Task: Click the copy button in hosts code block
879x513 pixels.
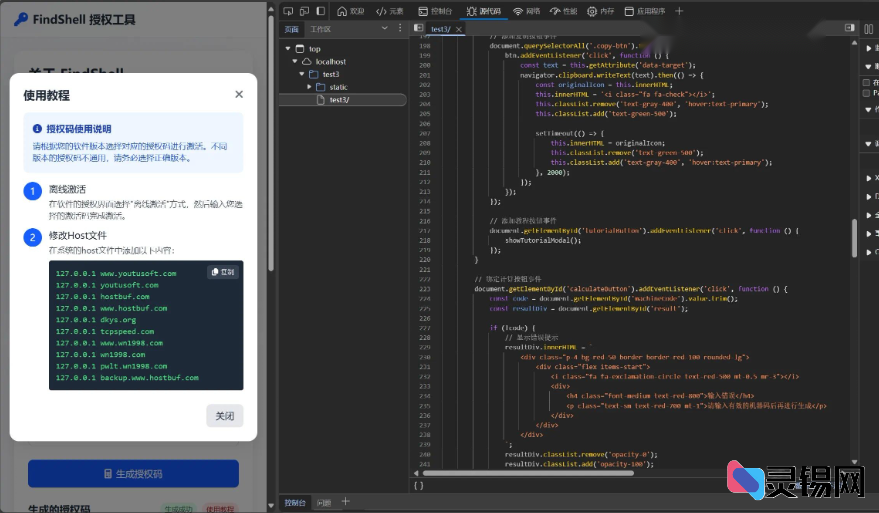Action: coord(222,272)
